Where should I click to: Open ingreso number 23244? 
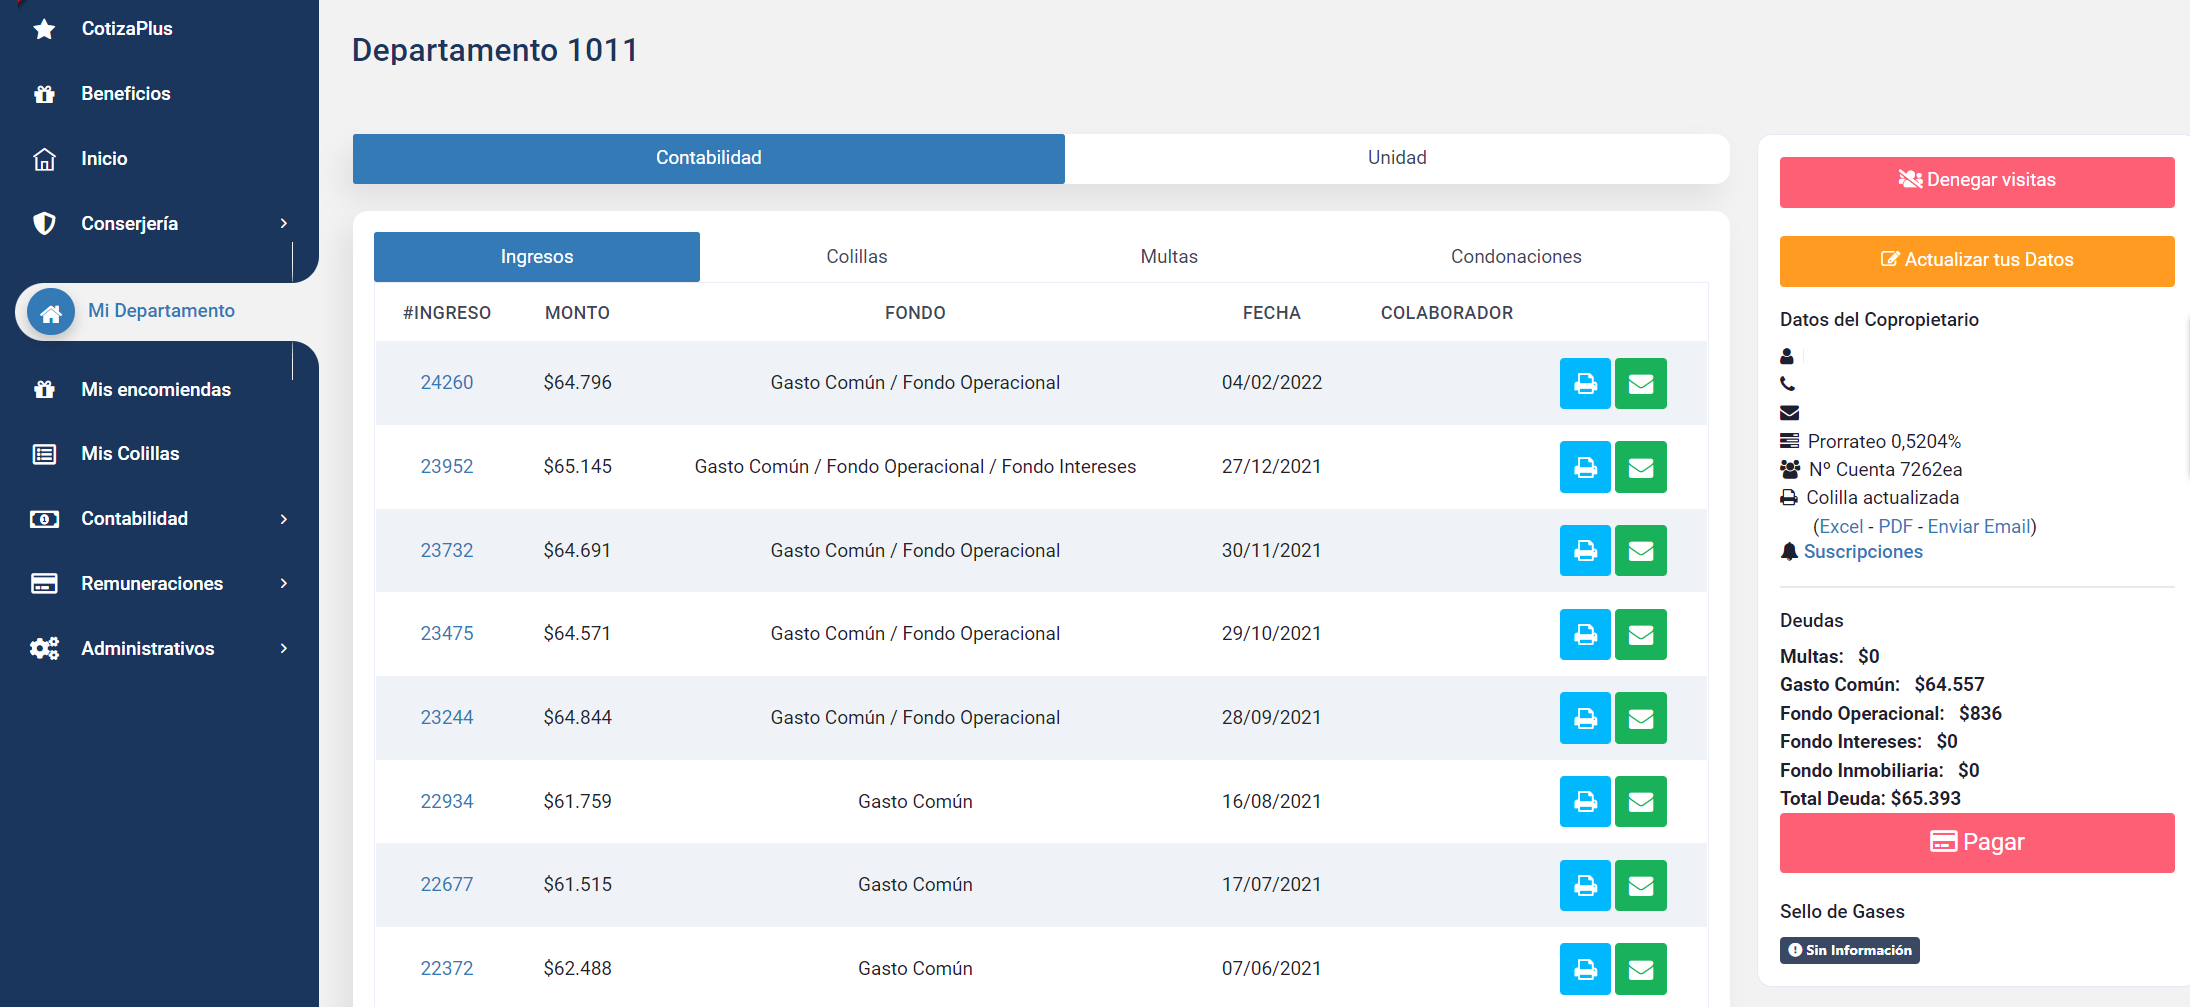[447, 718]
